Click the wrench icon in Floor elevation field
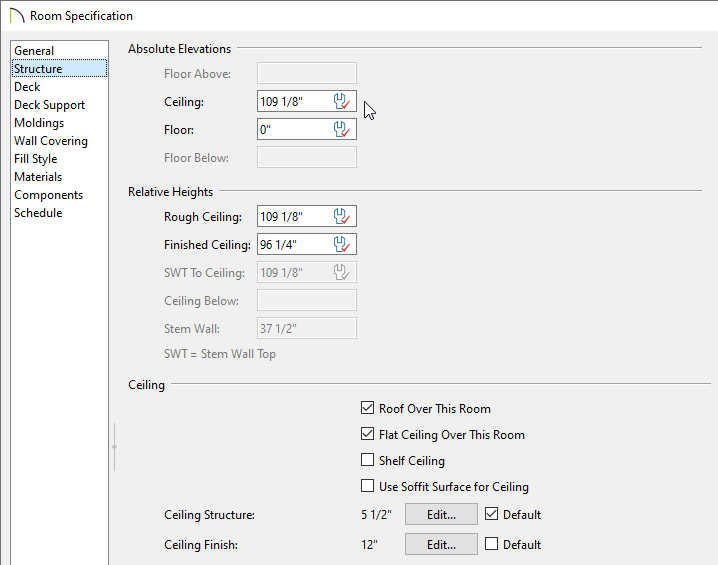The image size is (718, 565). 342,129
